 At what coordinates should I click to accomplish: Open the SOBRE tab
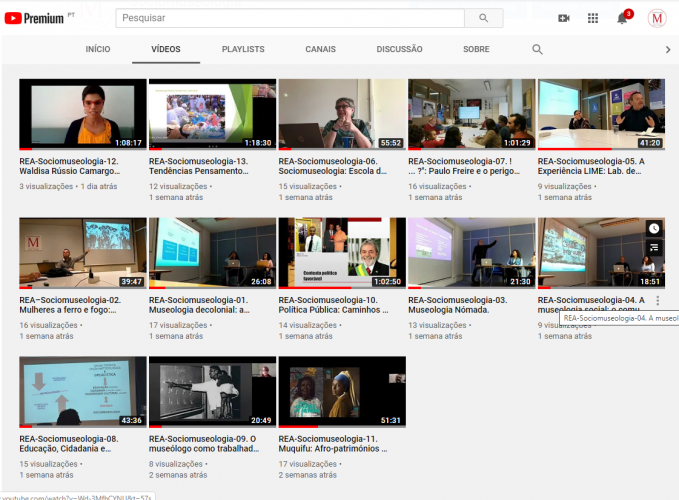click(476, 49)
